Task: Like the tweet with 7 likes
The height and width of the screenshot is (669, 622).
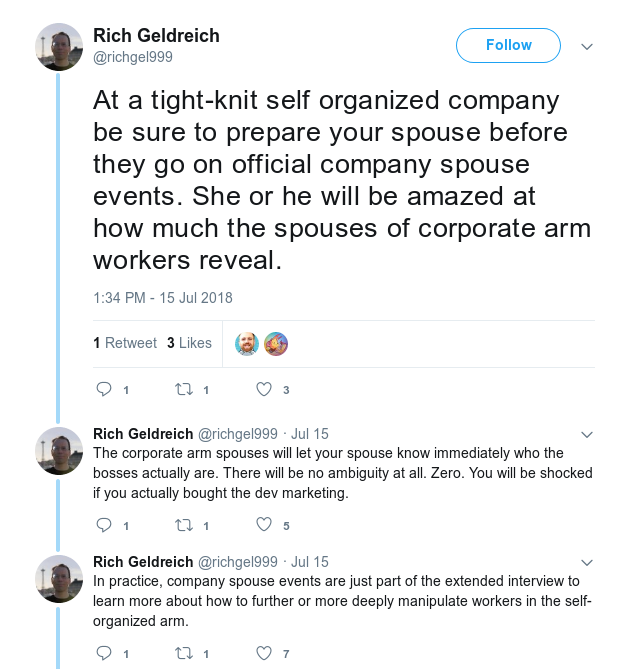Action: 264,653
